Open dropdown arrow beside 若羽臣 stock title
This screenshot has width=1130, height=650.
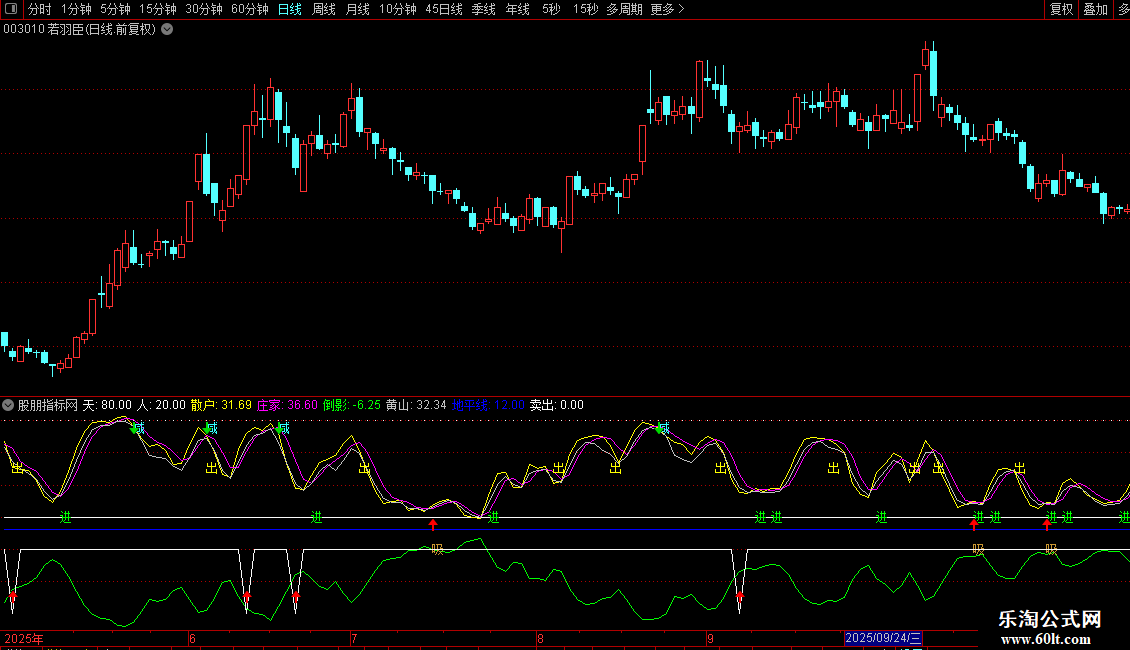click(167, 29)
